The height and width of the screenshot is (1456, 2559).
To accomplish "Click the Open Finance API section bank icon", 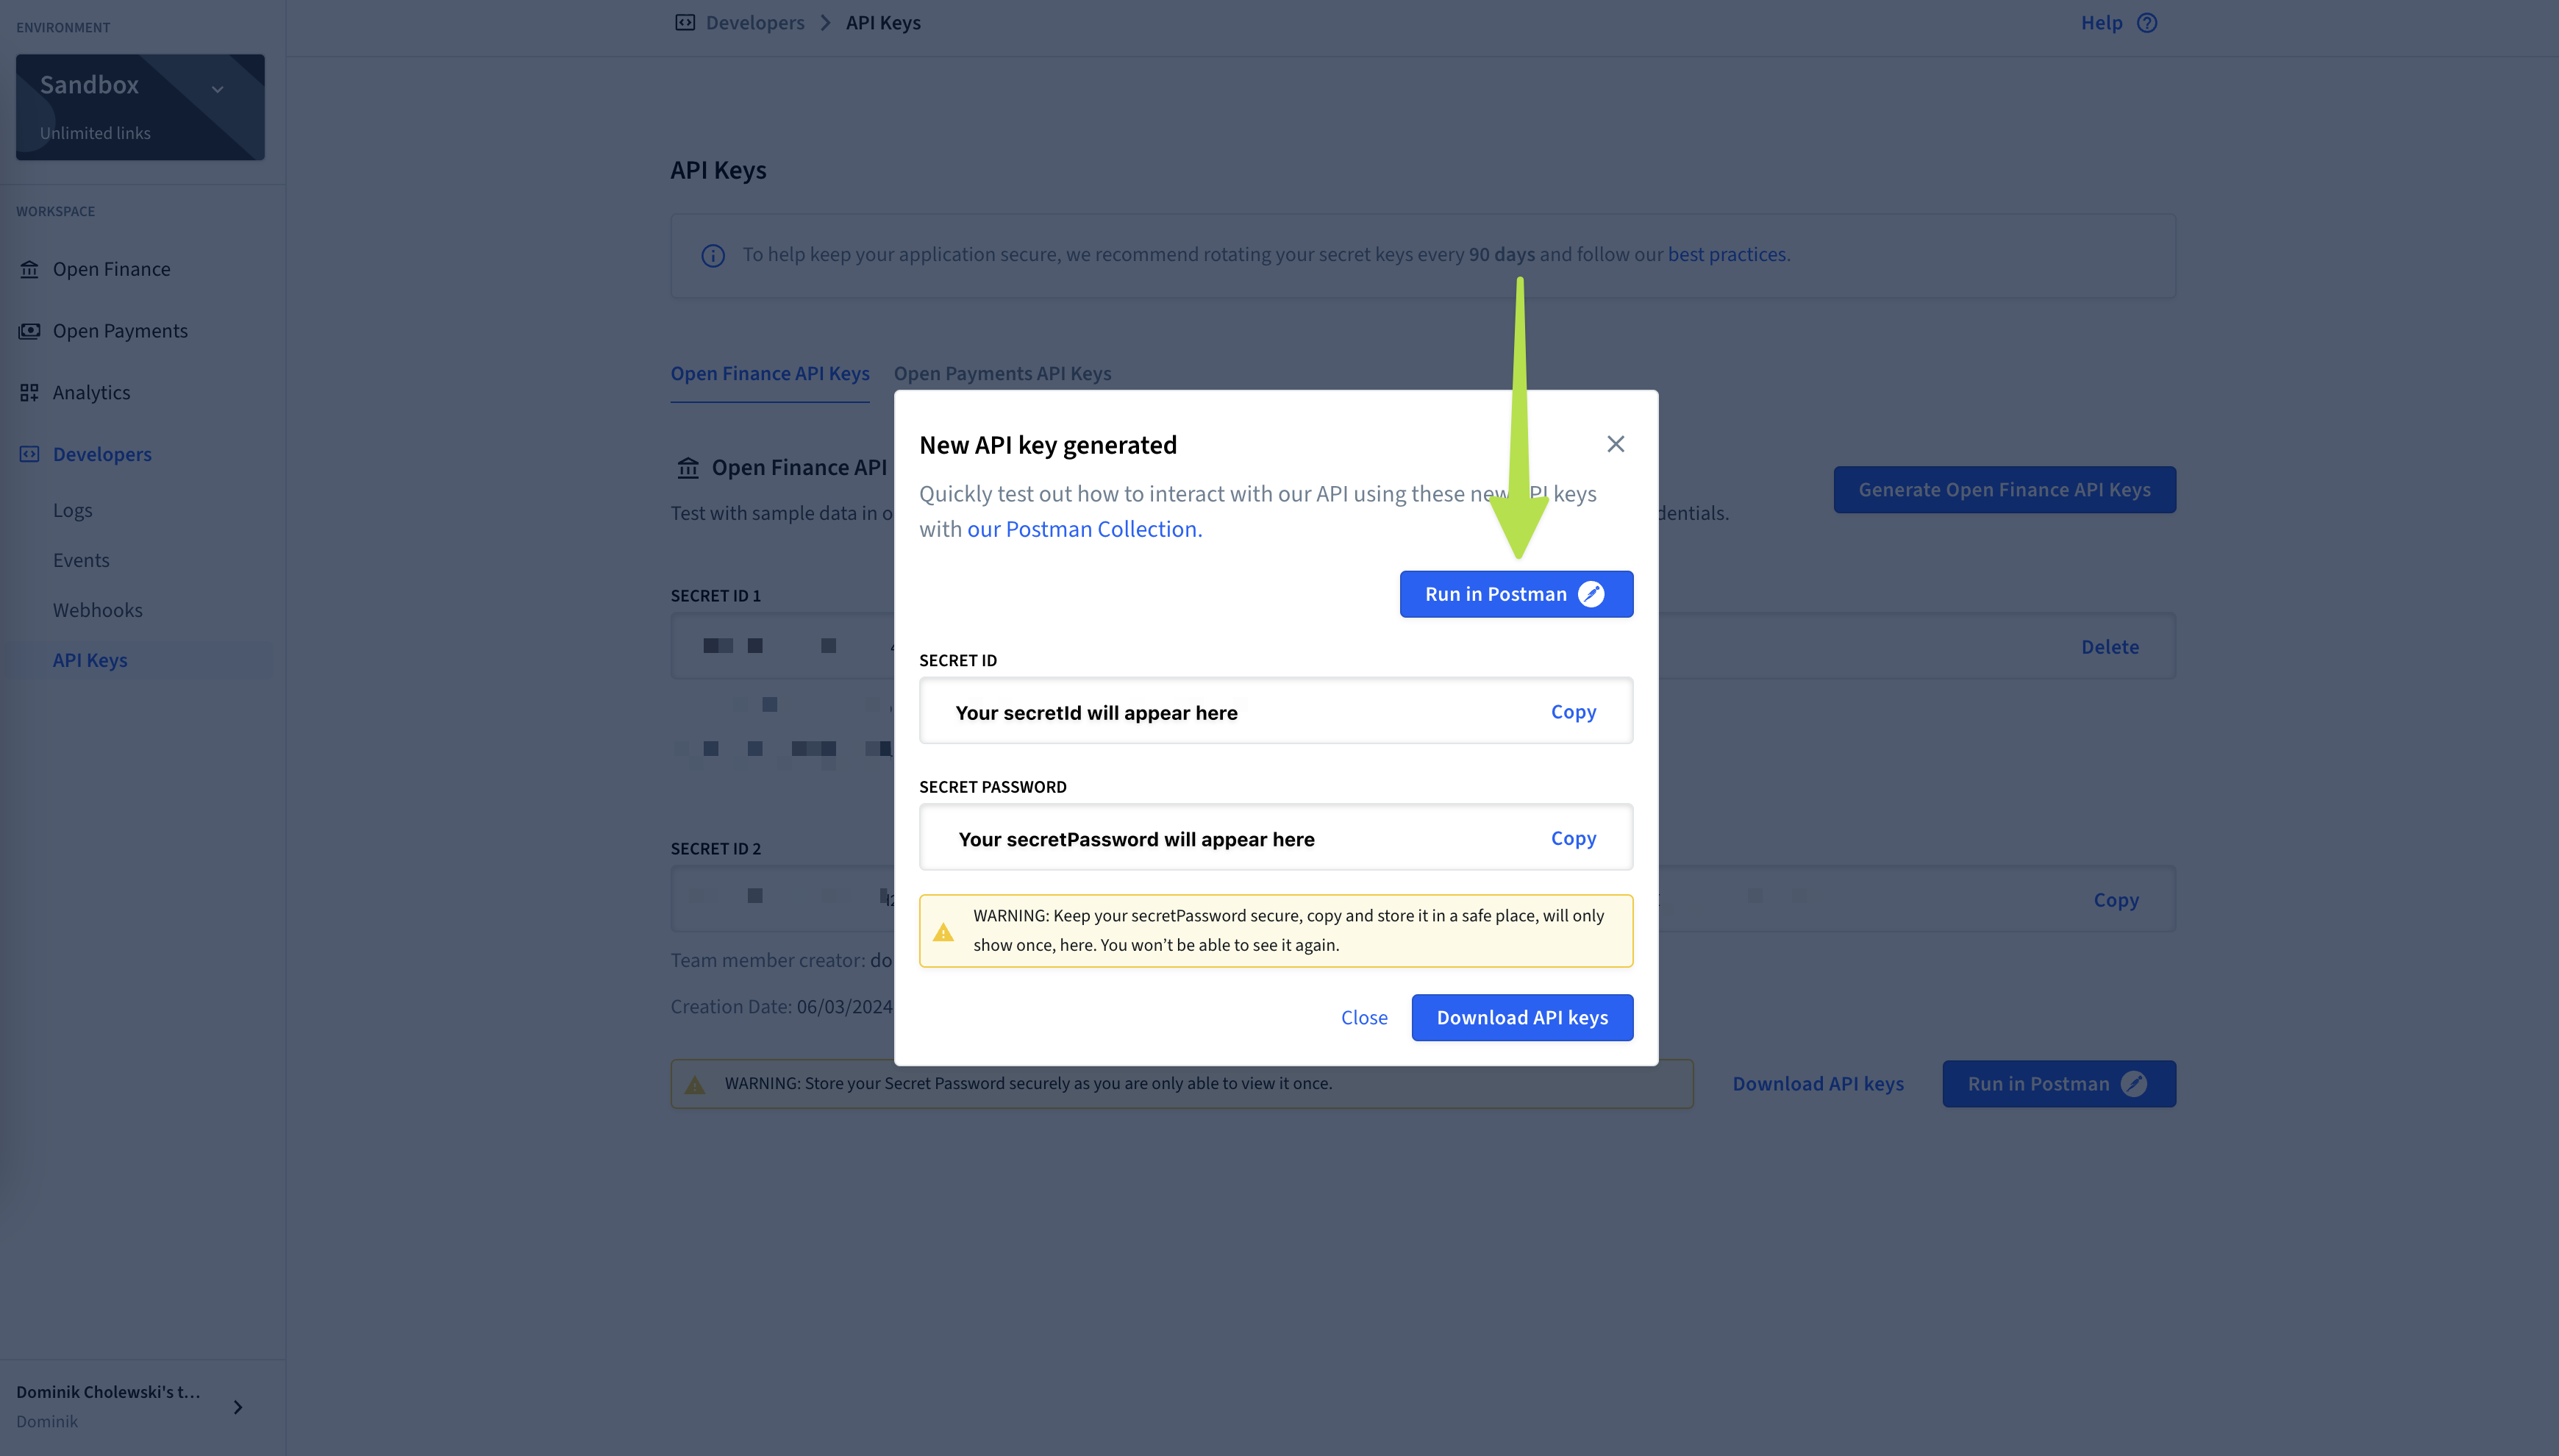I will 688,467.
